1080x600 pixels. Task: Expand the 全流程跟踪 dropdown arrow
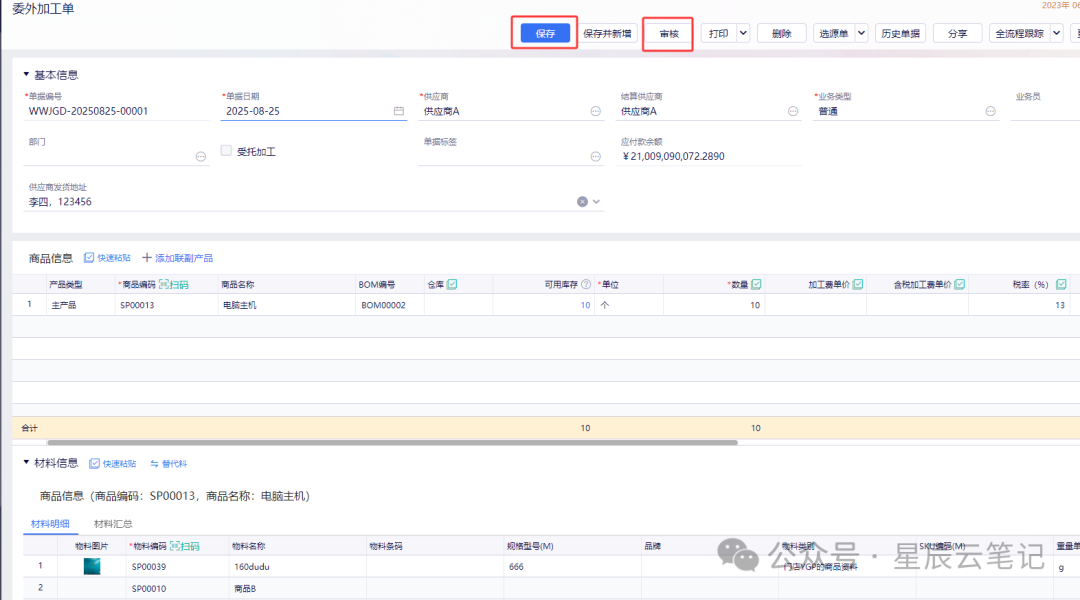pos(1057,33)
